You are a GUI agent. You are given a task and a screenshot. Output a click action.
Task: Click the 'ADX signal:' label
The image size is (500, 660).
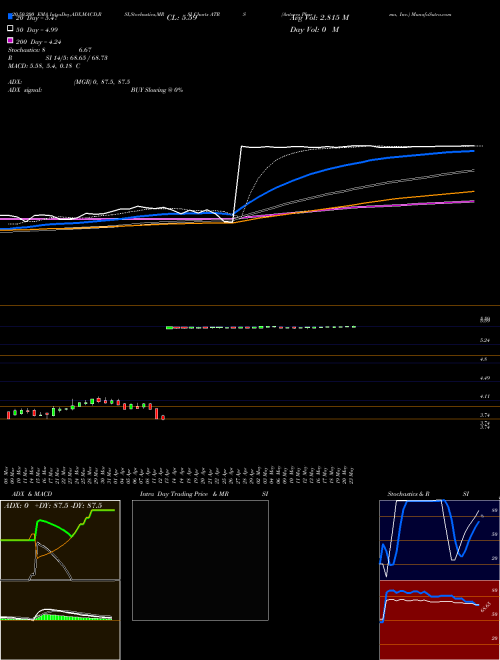tap(25, 90)
